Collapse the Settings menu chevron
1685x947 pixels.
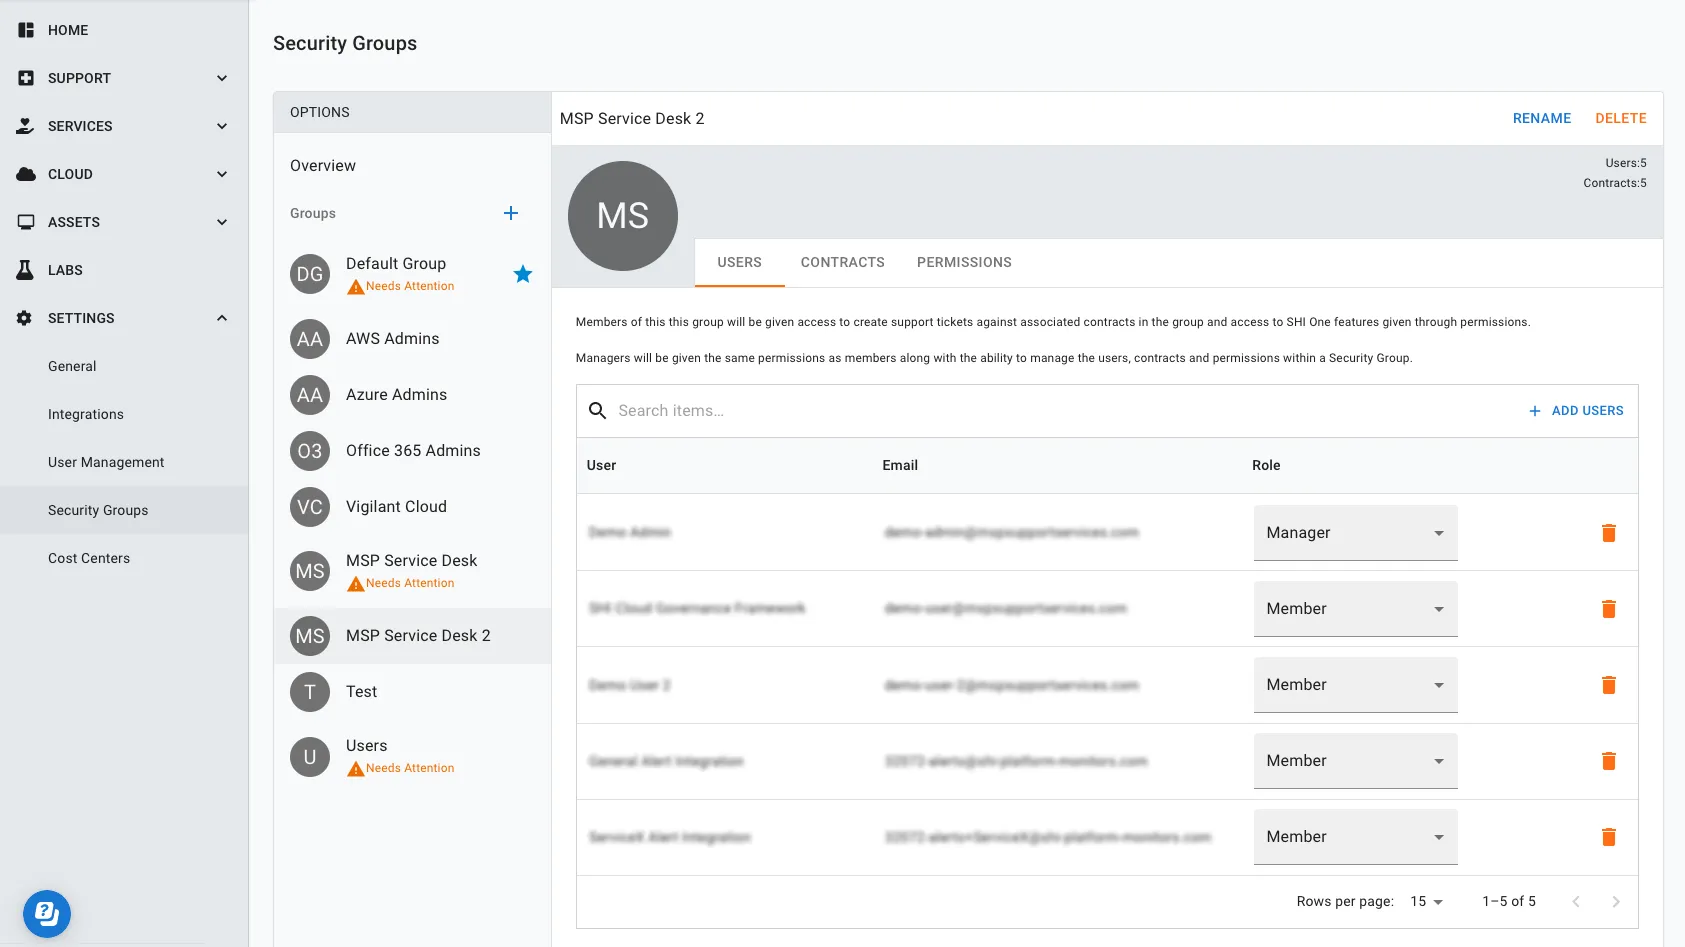point(222,318)
